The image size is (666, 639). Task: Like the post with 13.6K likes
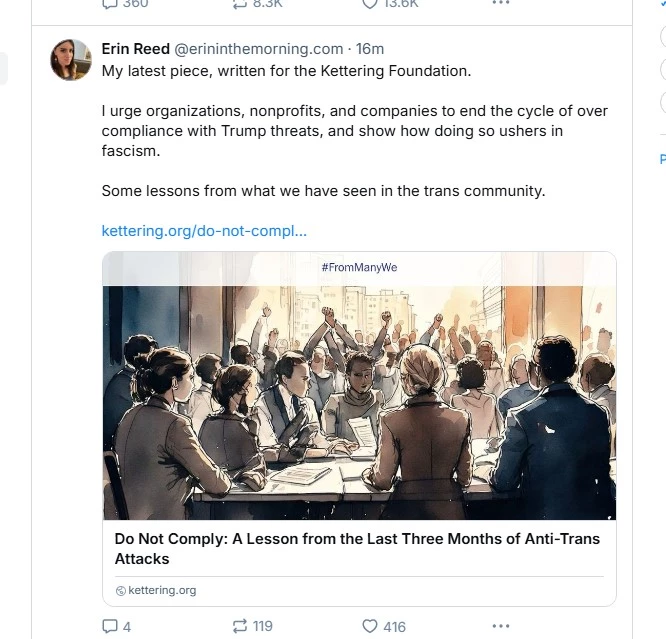coord(370,4)
